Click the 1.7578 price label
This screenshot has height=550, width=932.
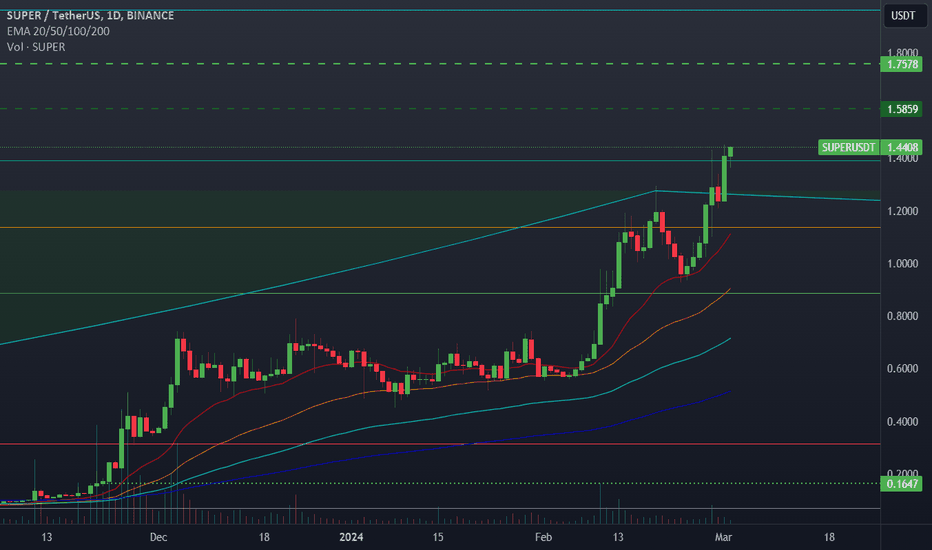point(902,64)
